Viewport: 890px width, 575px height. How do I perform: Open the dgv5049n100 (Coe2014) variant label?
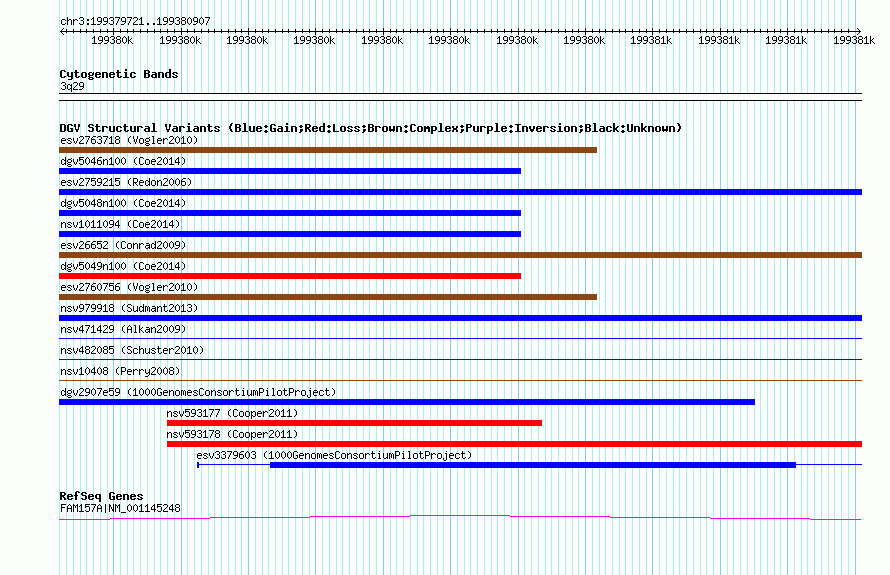[123, 266]
